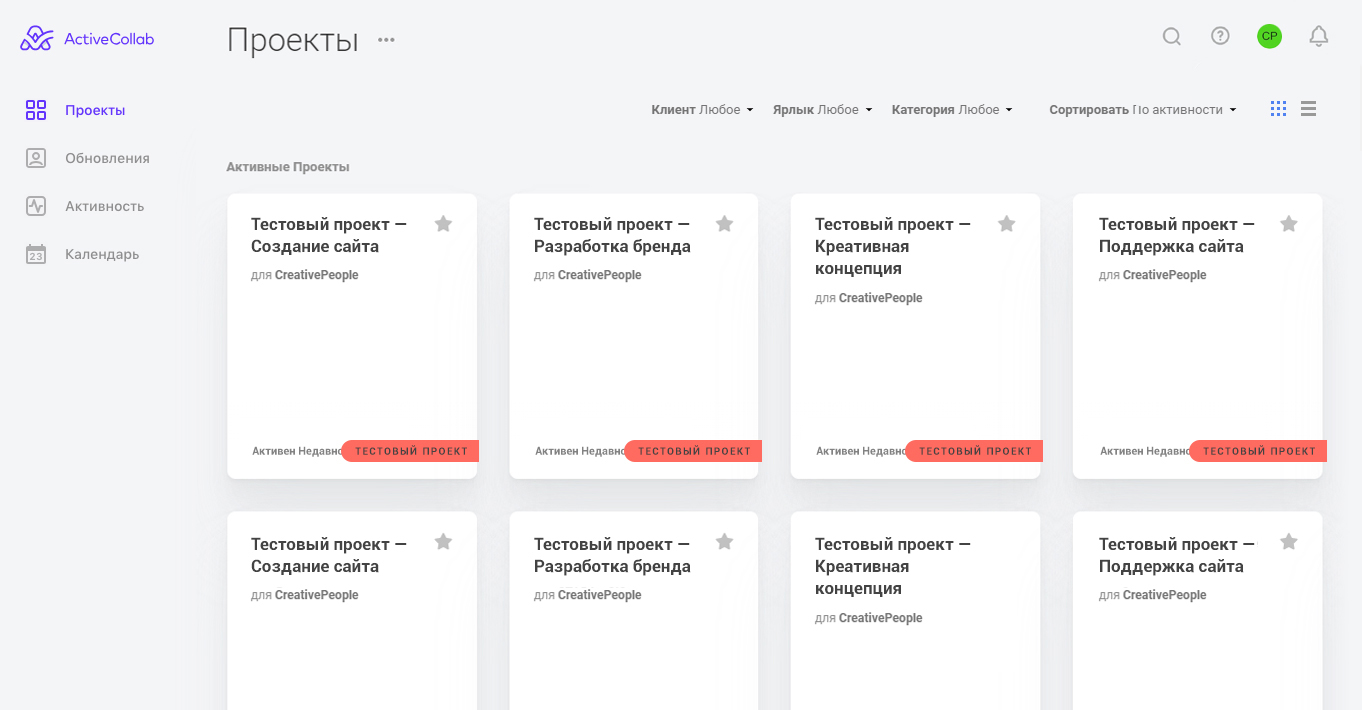1362x710 pixels.
Task: Open notifications bell icon
Action: 1319,37
